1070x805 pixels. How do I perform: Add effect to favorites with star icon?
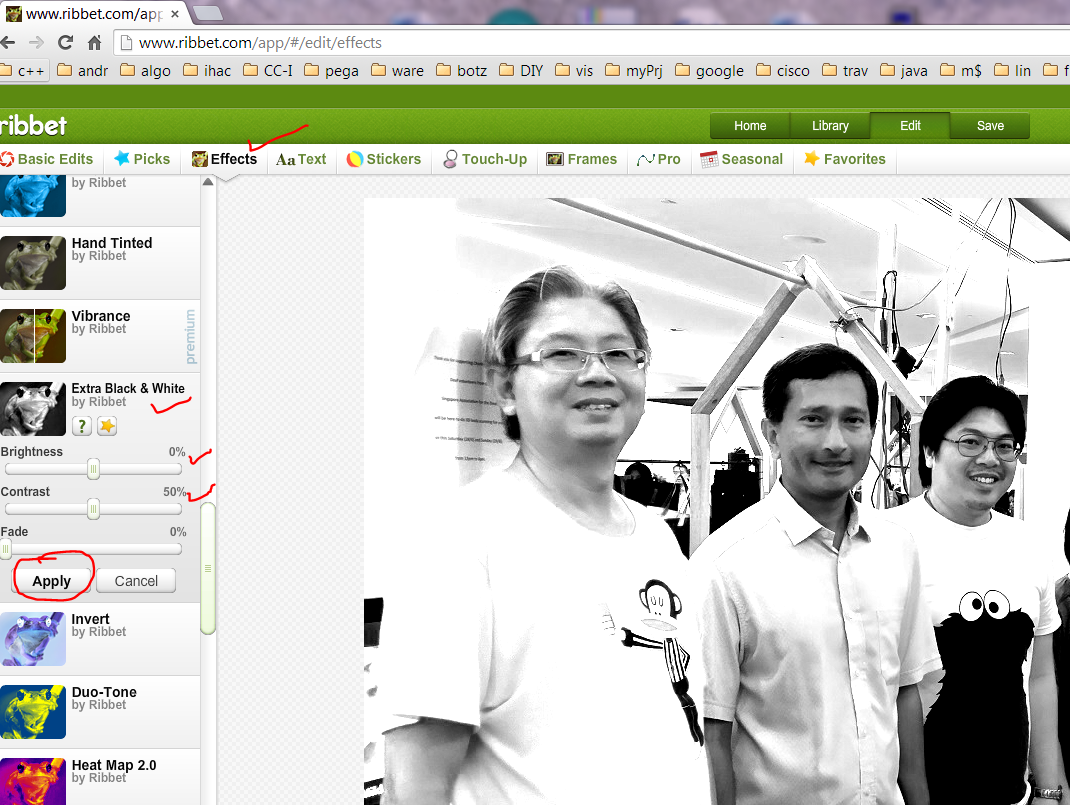point(107,426)
